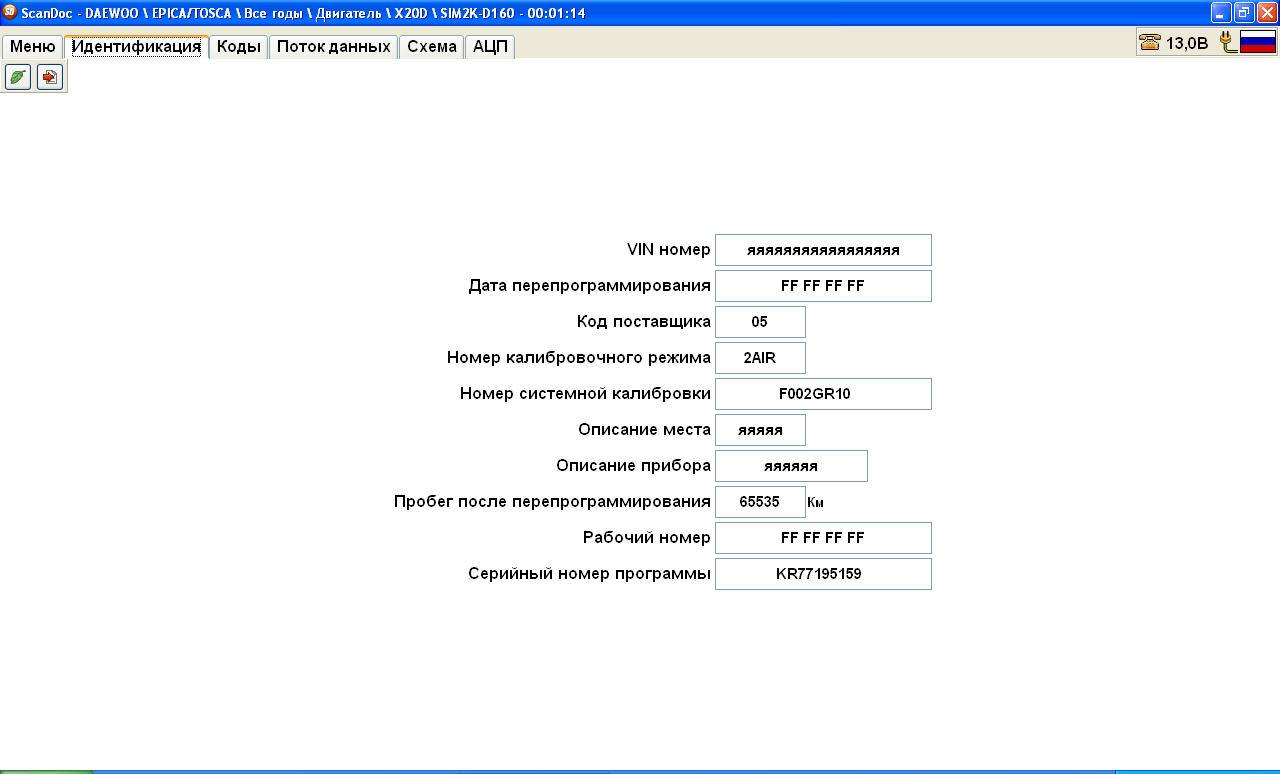Screen dimensions: 1280x774
Task: Click the VIN номер value field
Action: click(823, 250)
